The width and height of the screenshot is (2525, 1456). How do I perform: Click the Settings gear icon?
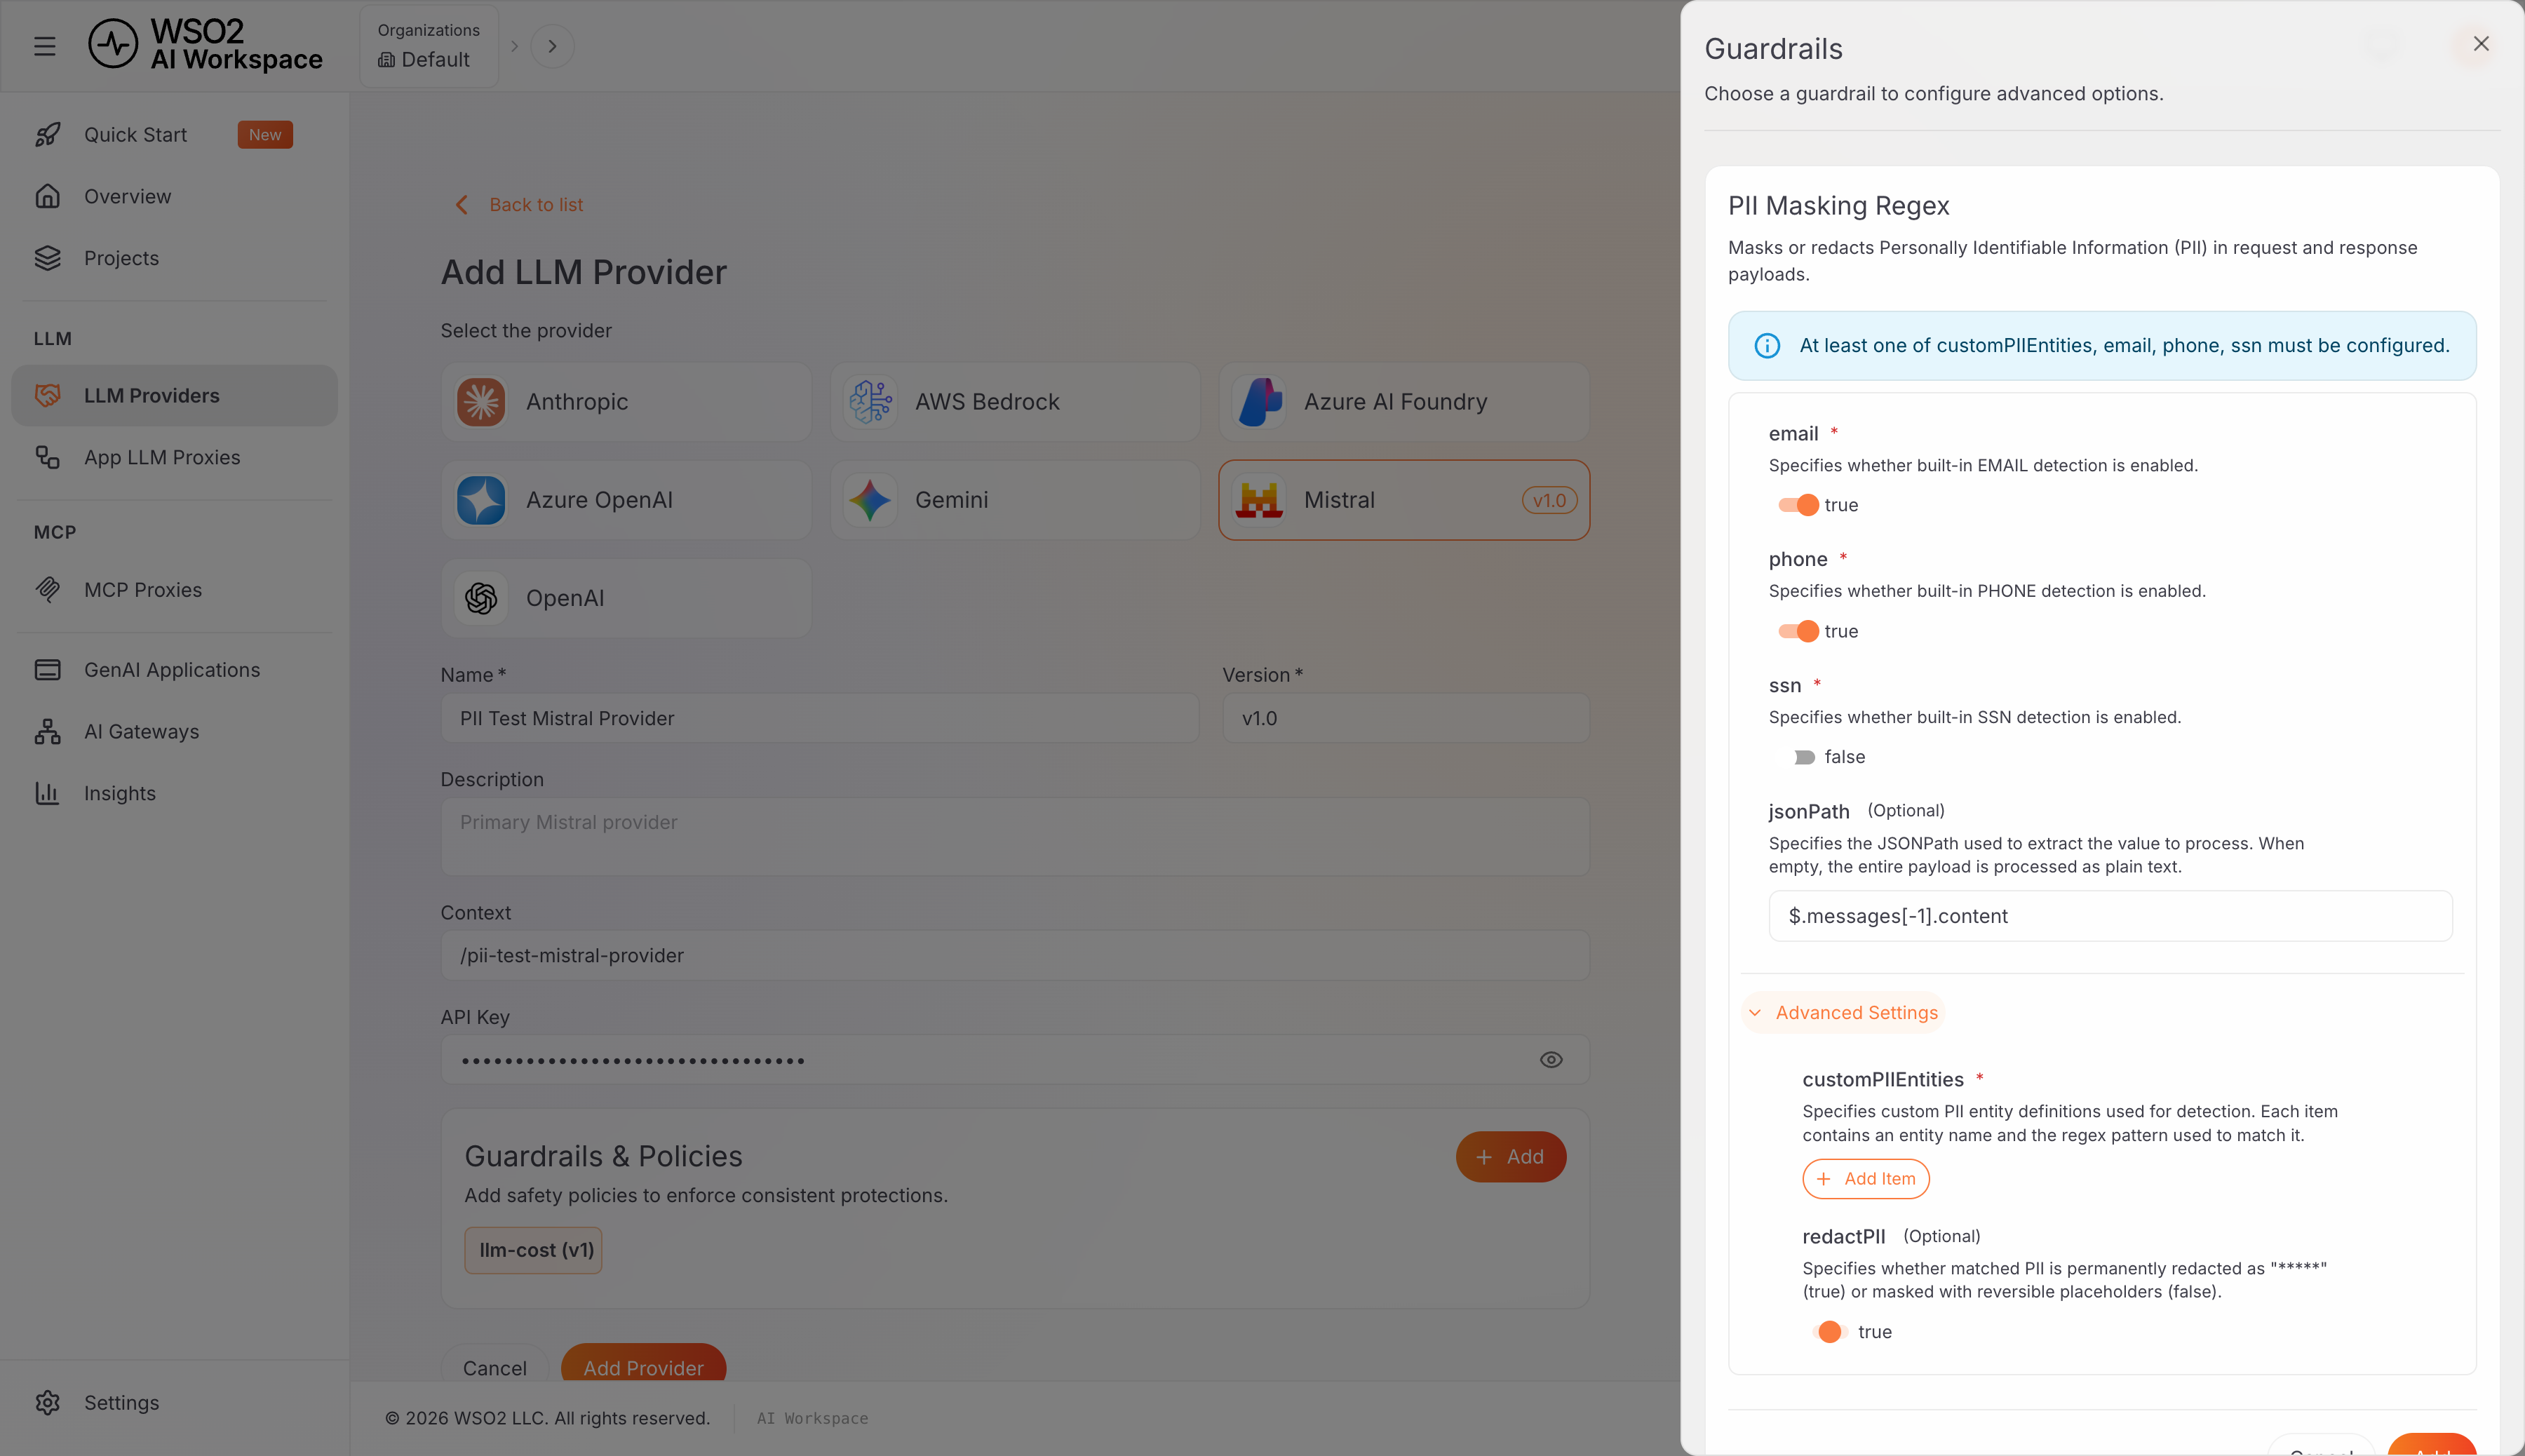47,1402
